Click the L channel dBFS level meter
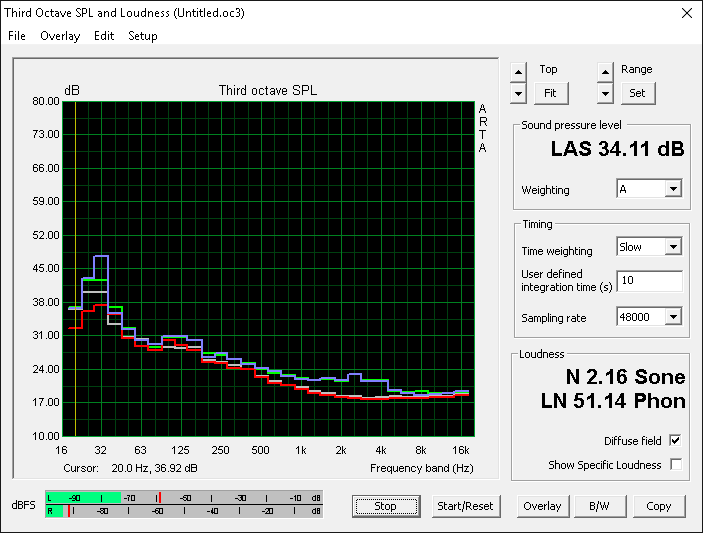This screenshot has height=533, width=703. pyautogui.click(x=184, y=498)
